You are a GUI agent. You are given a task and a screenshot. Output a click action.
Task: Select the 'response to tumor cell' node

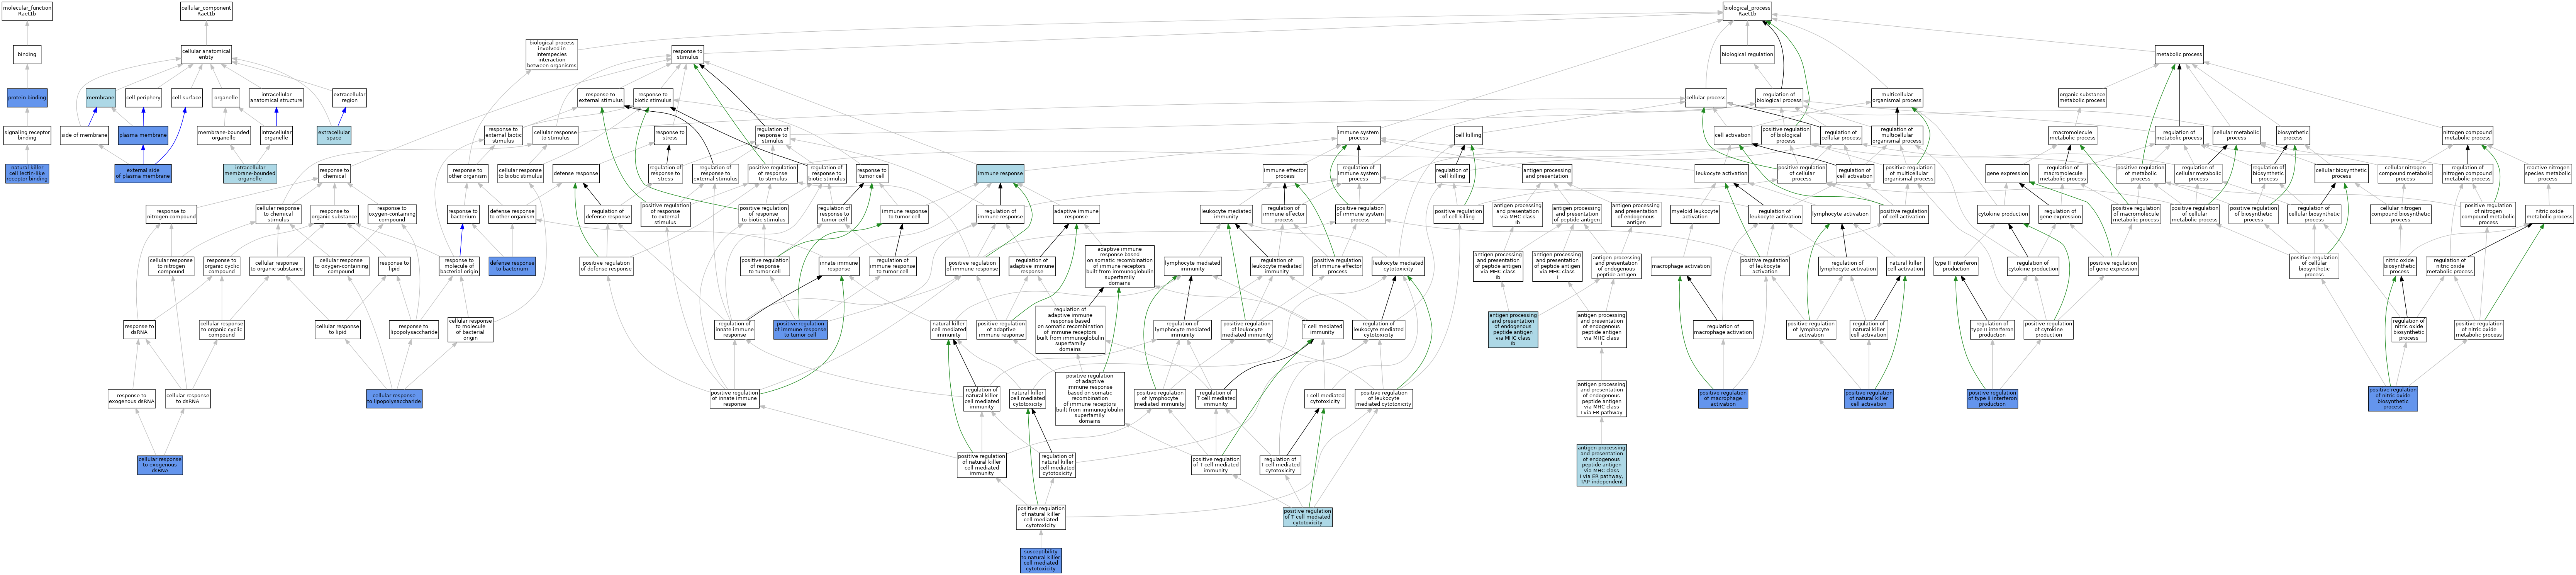pyautogui.click(x=872, y=173)
